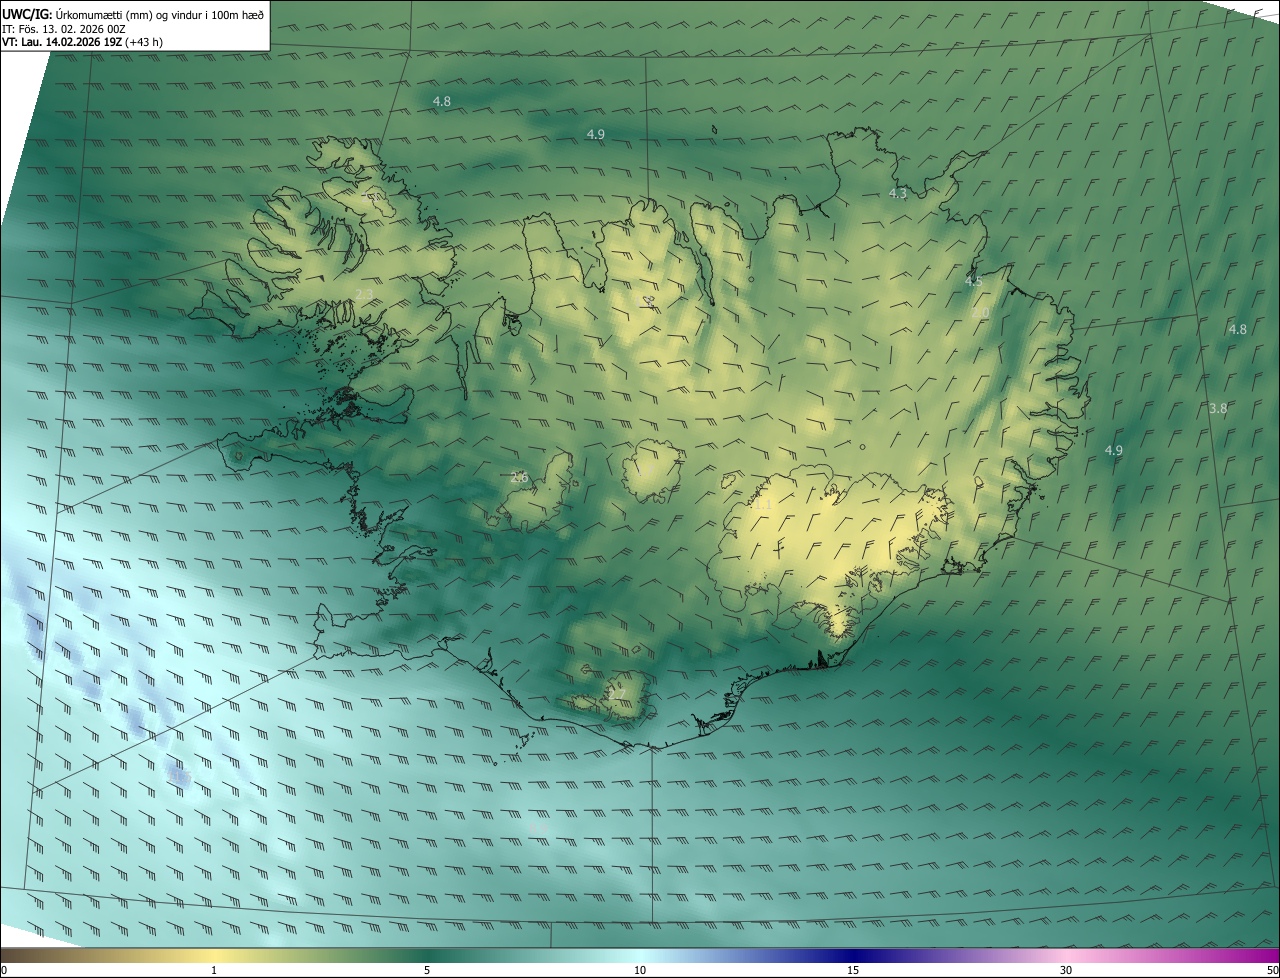Image resolution: width=1280 pixels, height=978 pixels.
Task: Click the '4.3' value label on the map
Action: click(x=898, y=194)
